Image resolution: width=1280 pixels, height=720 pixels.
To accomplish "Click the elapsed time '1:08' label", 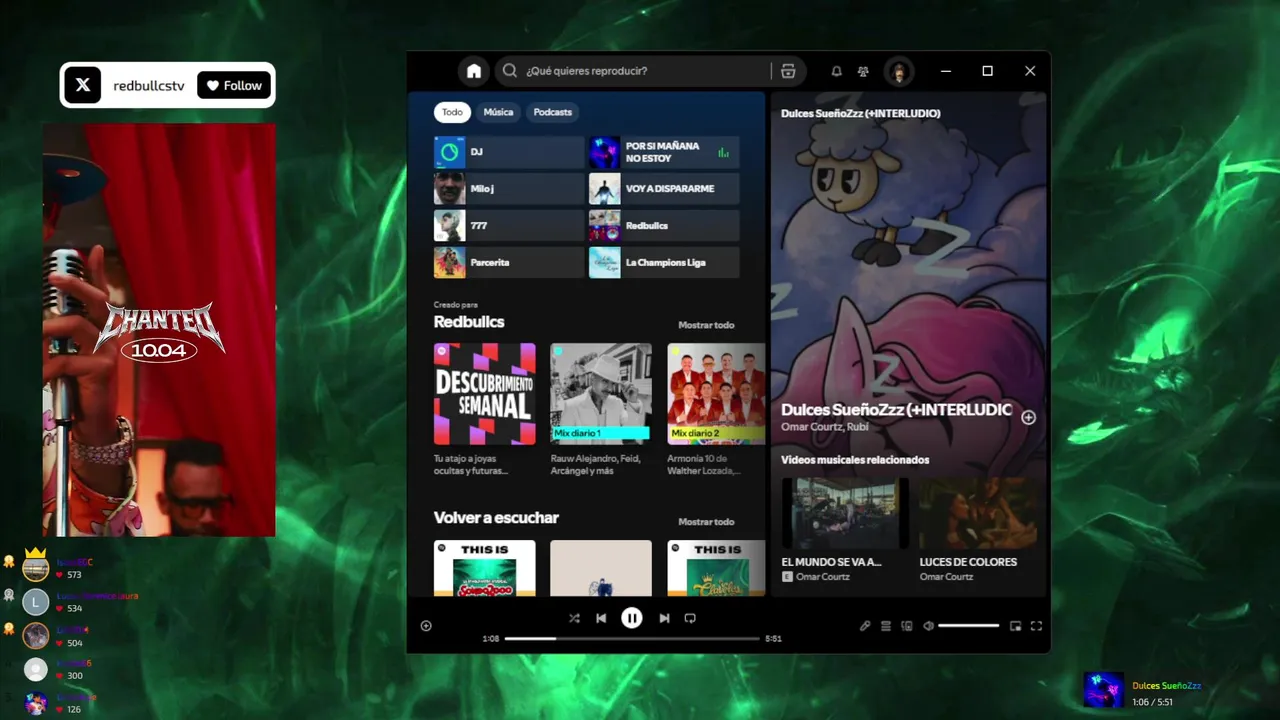I will click(491, 638).
